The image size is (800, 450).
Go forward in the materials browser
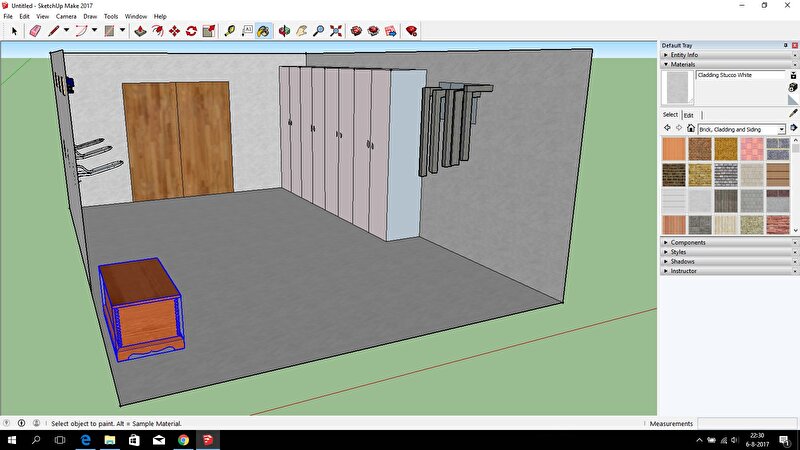pyautogui.click(x=679, y=128)
